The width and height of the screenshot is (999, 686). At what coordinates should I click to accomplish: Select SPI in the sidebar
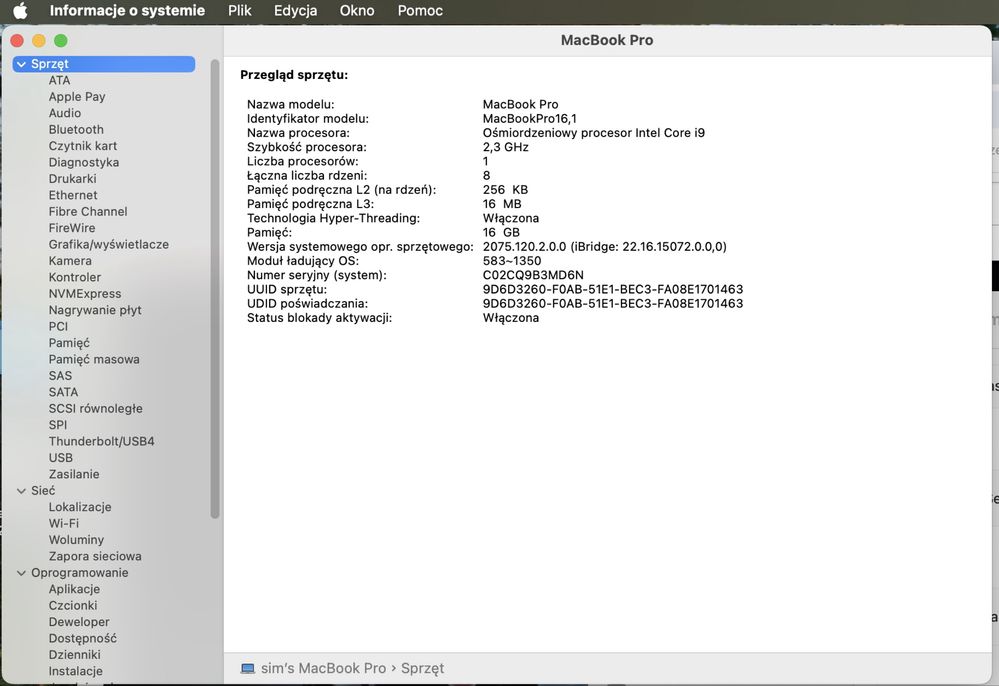coord(57,425)
